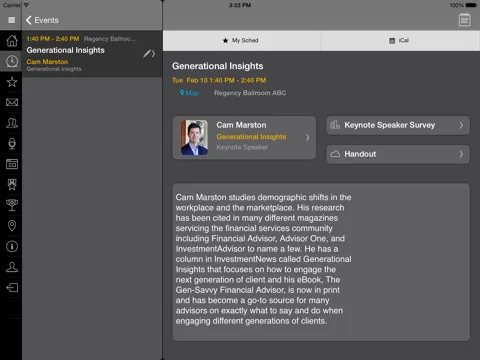Click the Map link
This screenshot has width=480, height=360.
(x=192, y=93)
